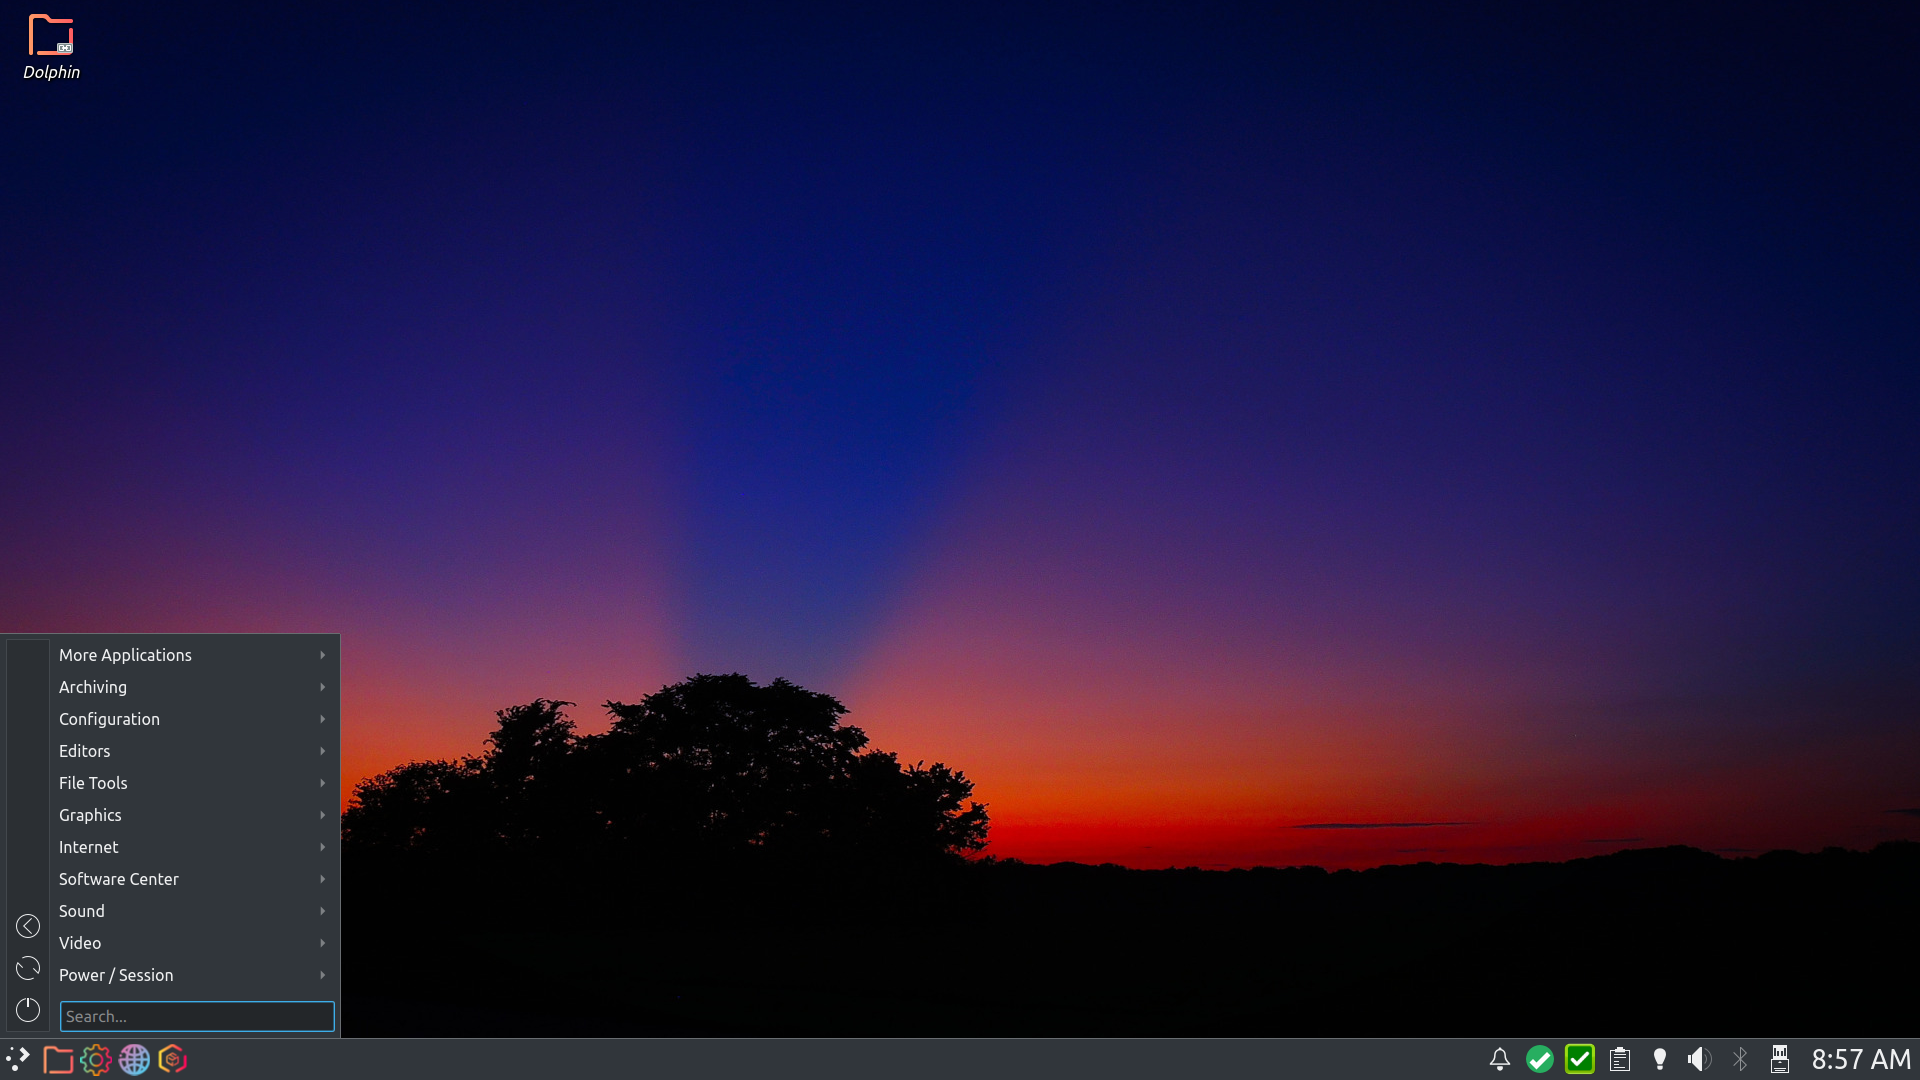Image resolution: width=1920 pixels, height=1080 pixels.
Task: Click the round green checkmark update icon
Action: 1540,1059
